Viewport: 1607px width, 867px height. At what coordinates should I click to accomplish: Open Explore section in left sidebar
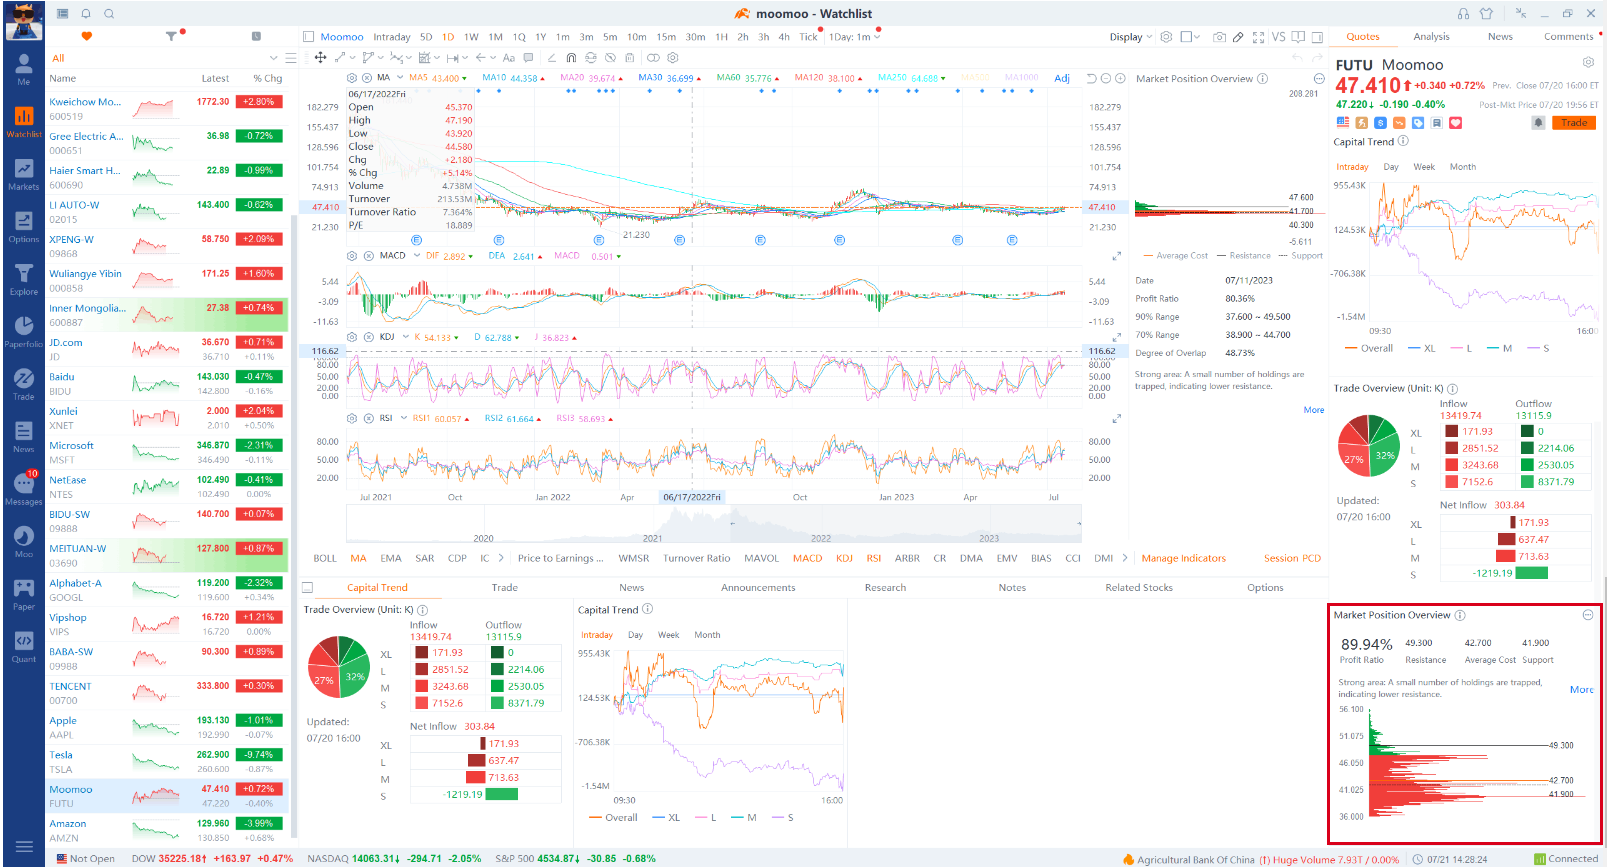(x=23, y=279)
